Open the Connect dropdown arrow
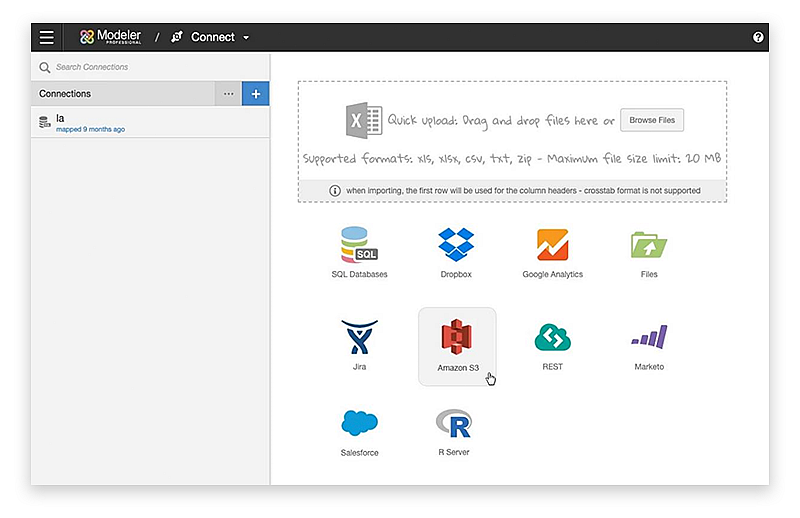Viewport: 800px width, 518px height. (246, 37)
